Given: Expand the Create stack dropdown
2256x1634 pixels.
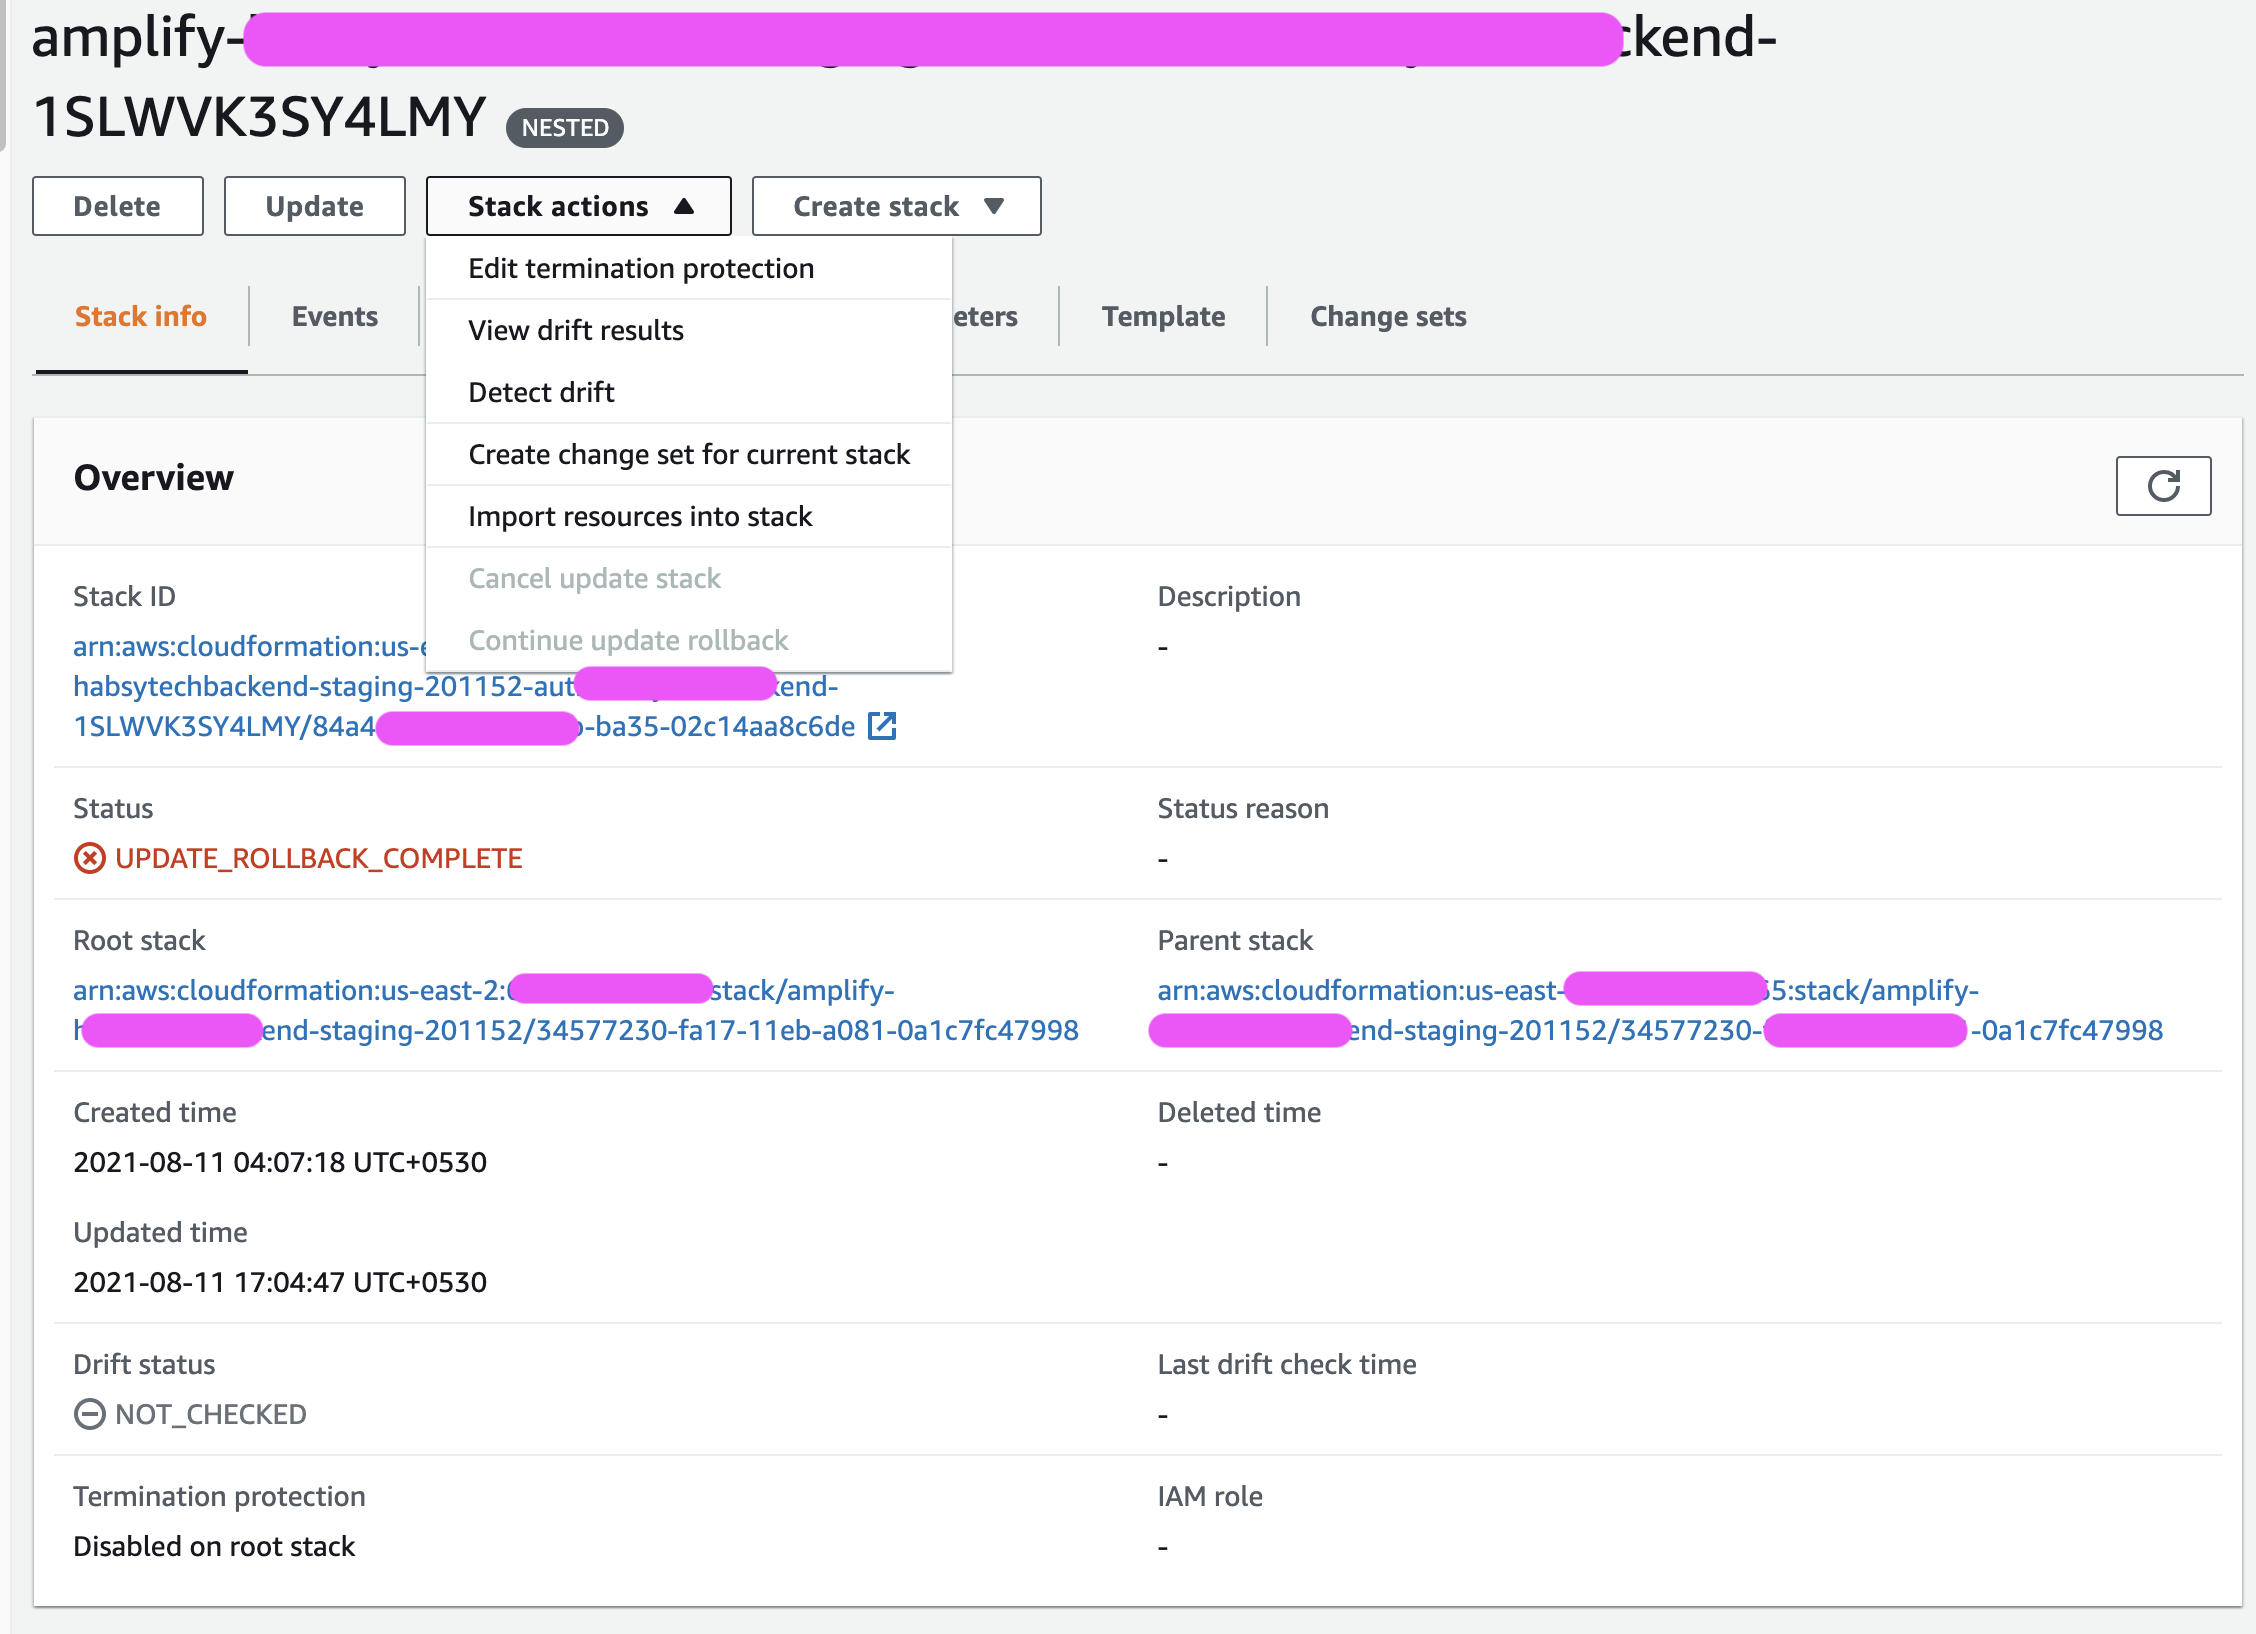Looking at the screenshot, I should [x=895, y=206].
